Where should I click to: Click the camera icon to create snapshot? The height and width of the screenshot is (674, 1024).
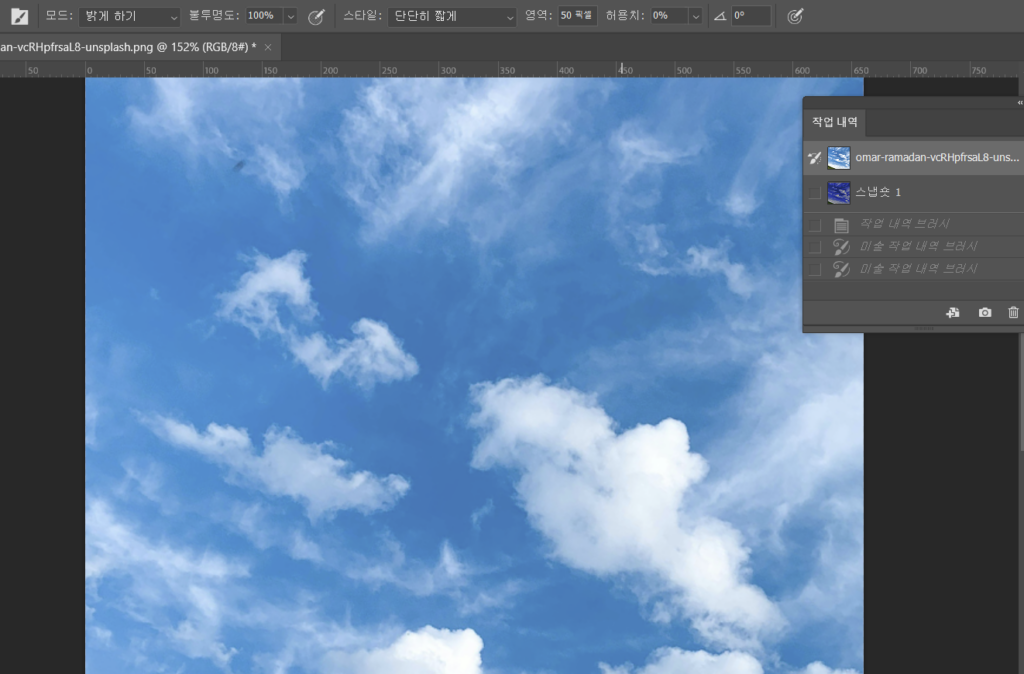point(984,313)
